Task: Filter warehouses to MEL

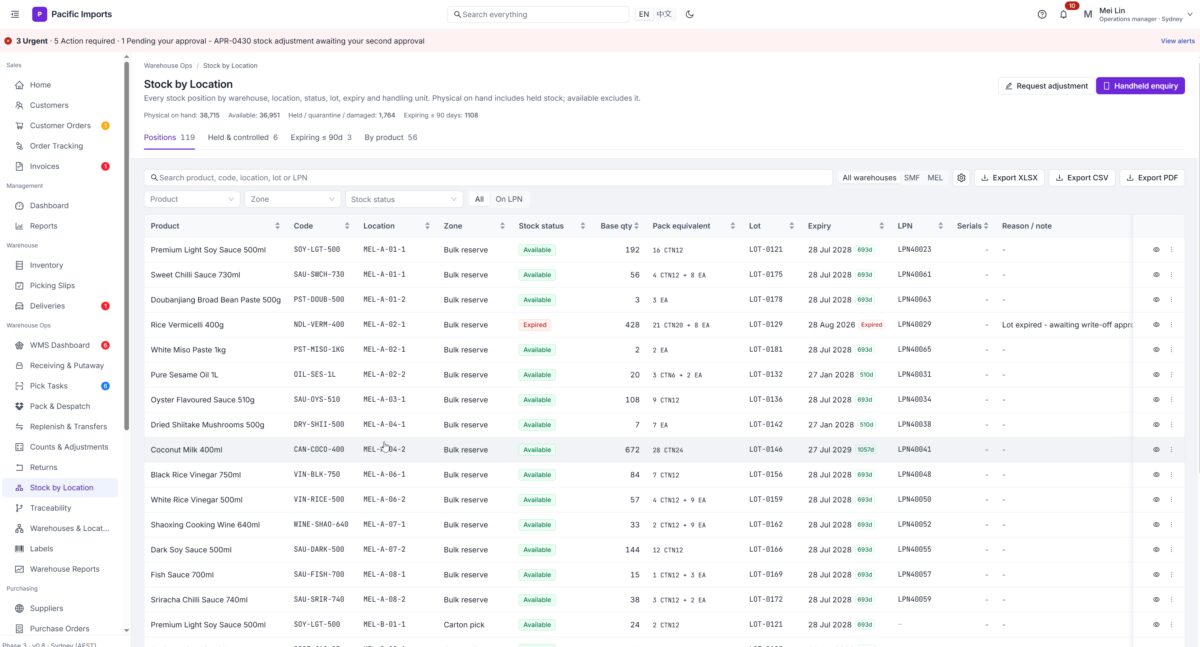Action: (935, 178)
